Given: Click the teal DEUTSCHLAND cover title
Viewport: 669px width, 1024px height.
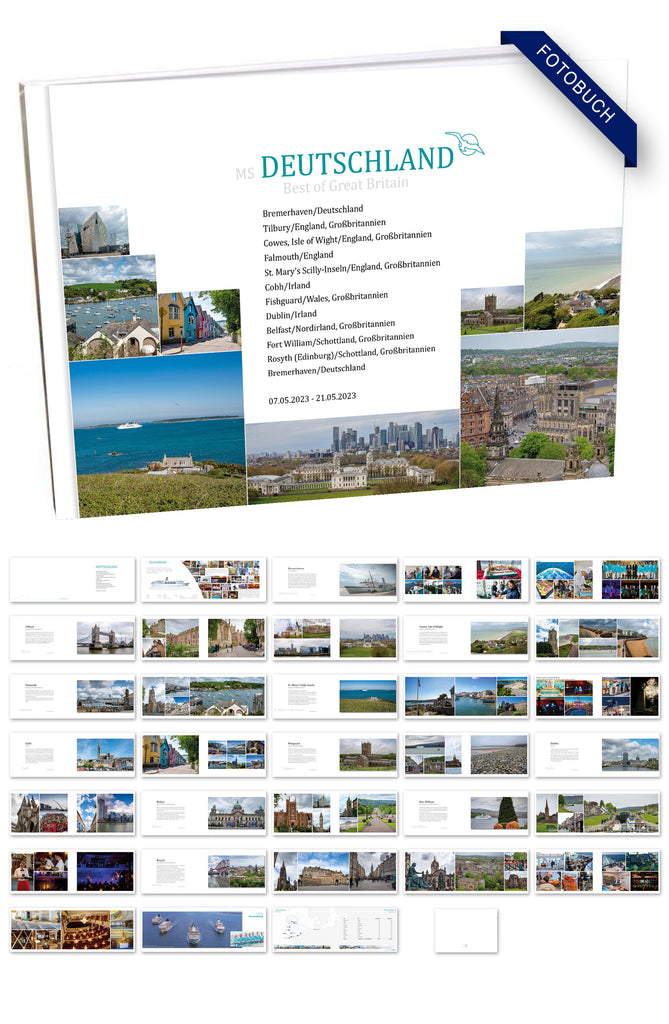Looking at the screenshot, I should (357, 161).
